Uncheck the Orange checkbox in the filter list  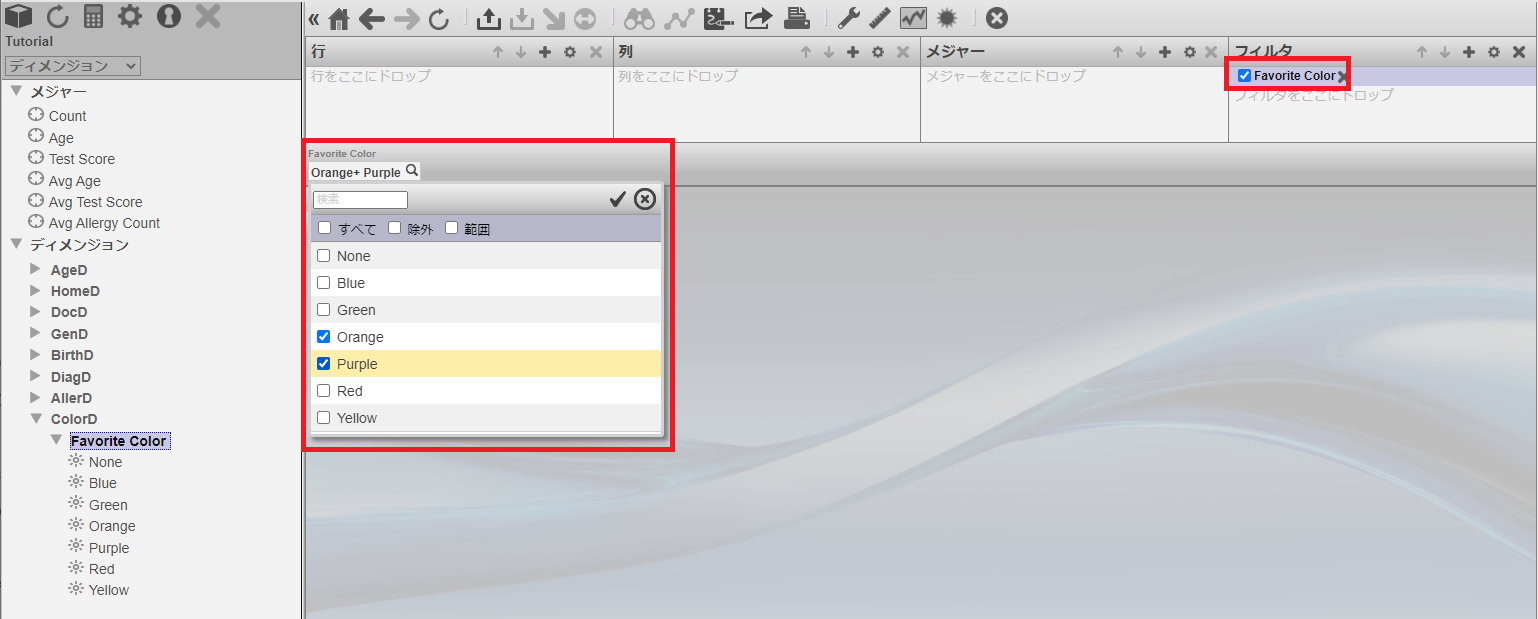[x=324, y=337]
